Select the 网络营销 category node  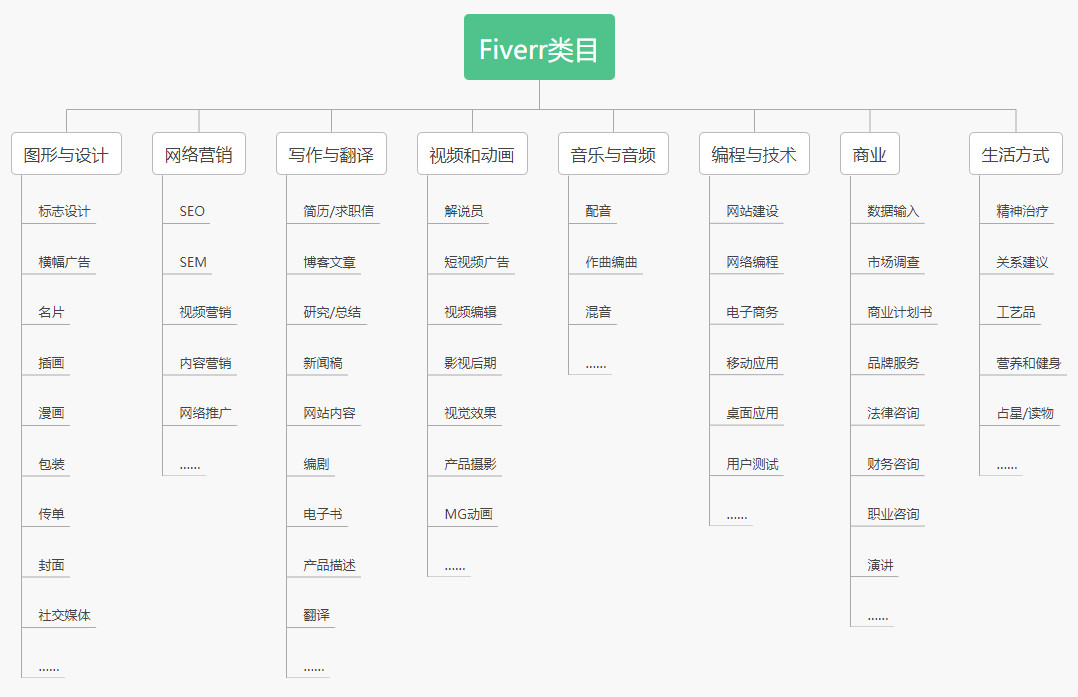pos(199,154)
